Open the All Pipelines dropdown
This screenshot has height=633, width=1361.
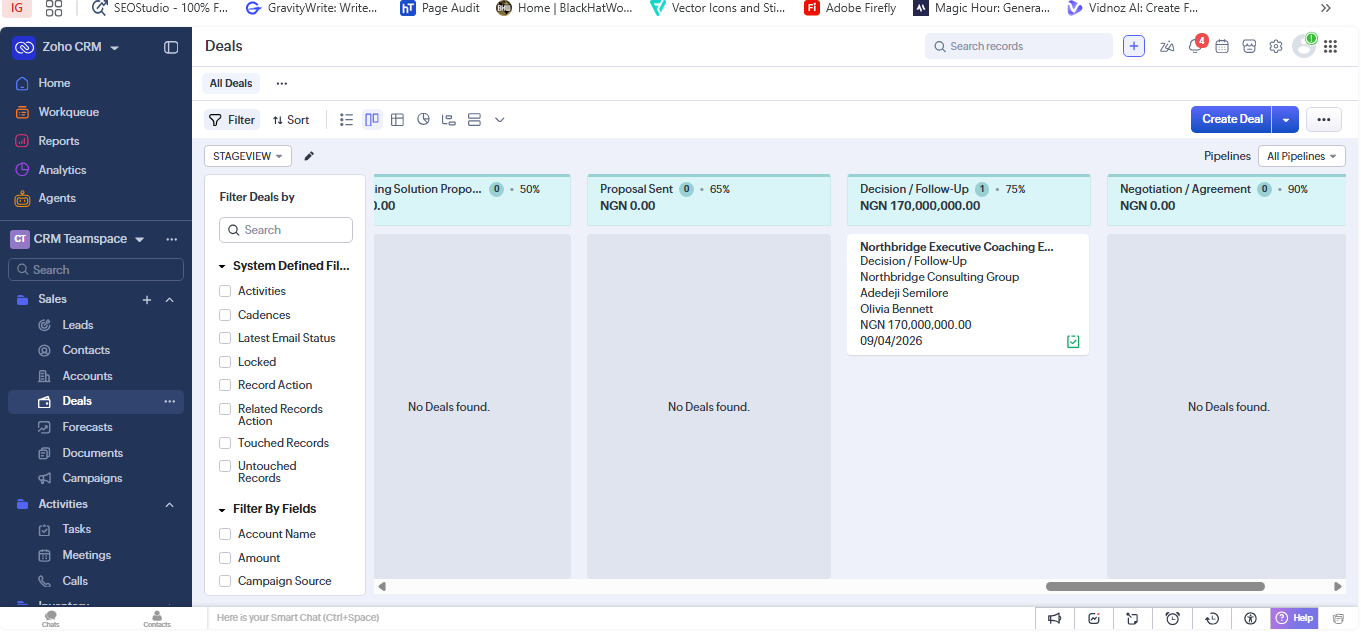(1302, 156)
